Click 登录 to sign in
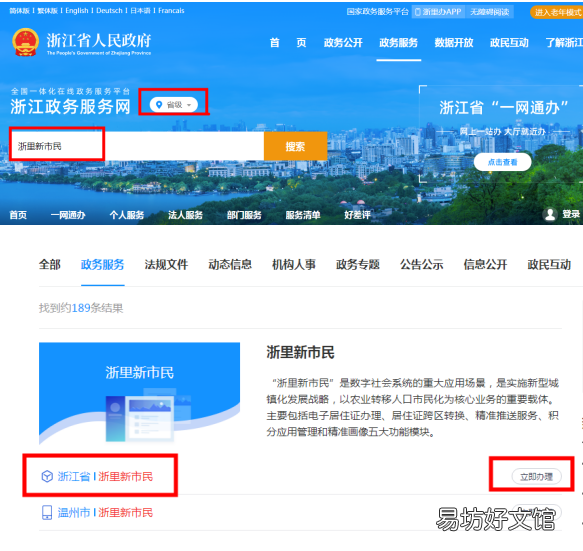This screenshot has height=551, width=583. pyautogui.click(x=571, y=215)
